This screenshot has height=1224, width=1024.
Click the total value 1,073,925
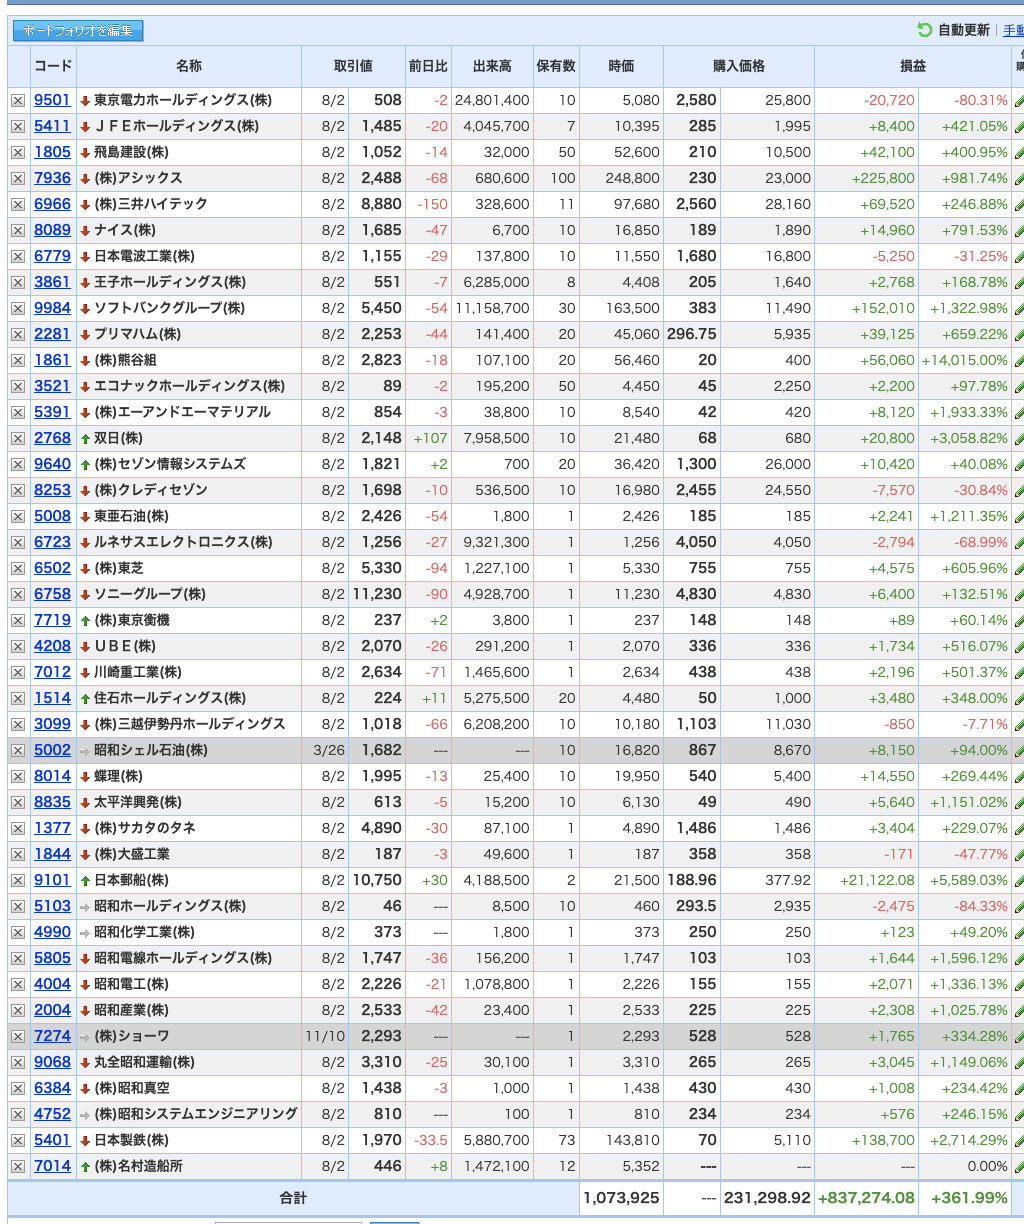pyautogui.click(x=621, y=1198)
